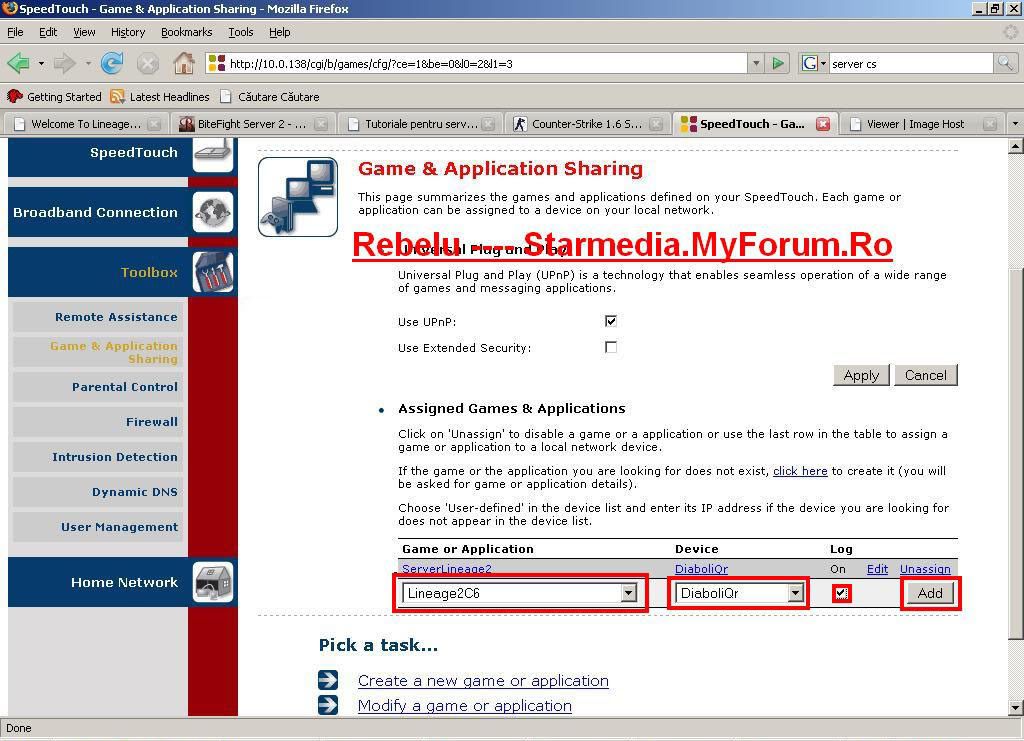This screenshot has width=1024, height=741.
Task: Open the History menu
Action: (128, 32)
